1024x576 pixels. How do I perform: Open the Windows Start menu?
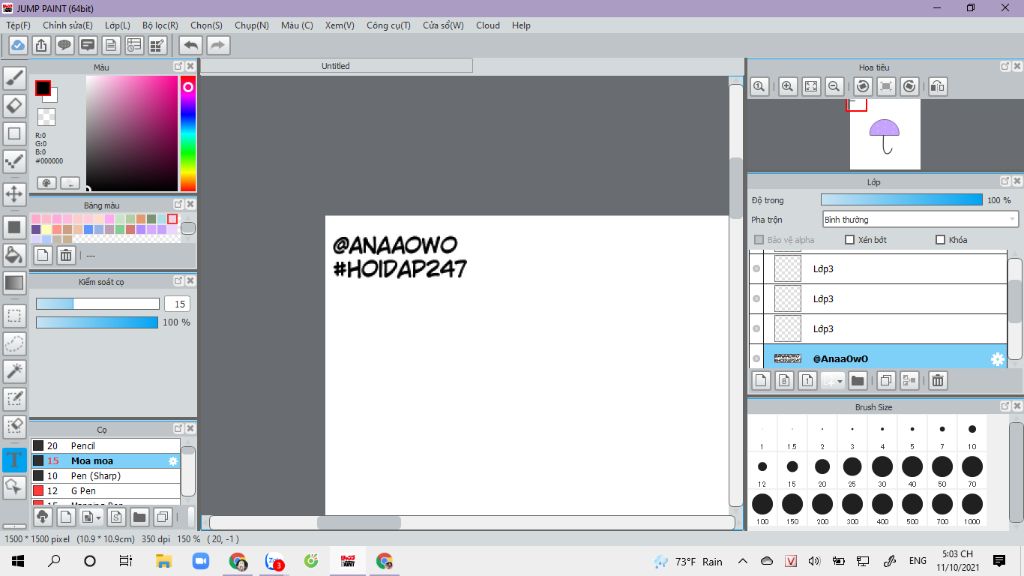tap(18, 561)
